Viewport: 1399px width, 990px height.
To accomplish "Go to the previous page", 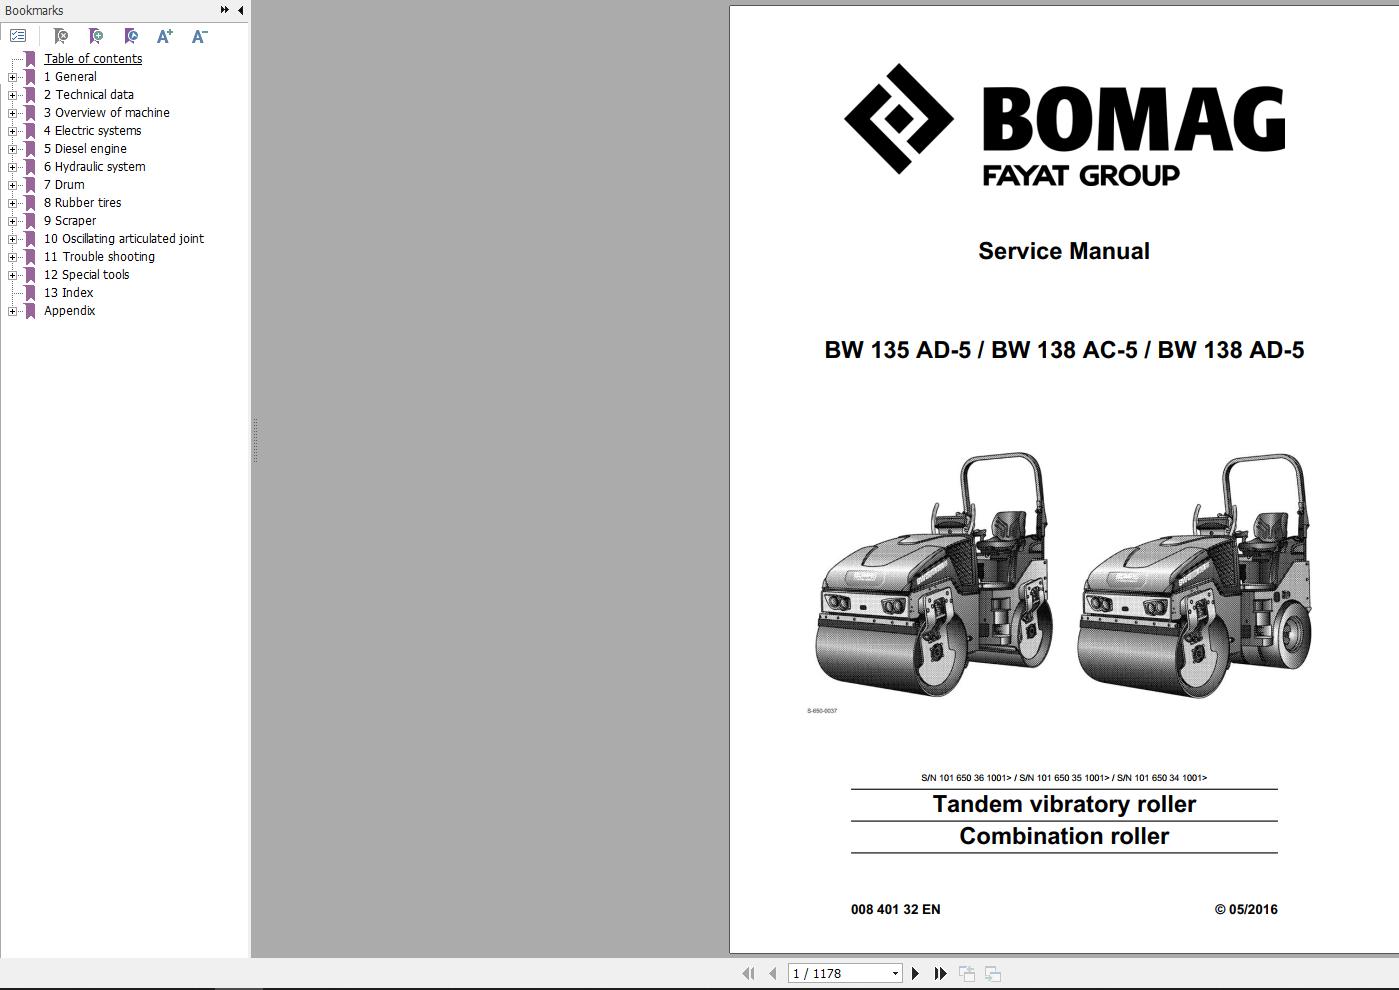I will point(772,973).
